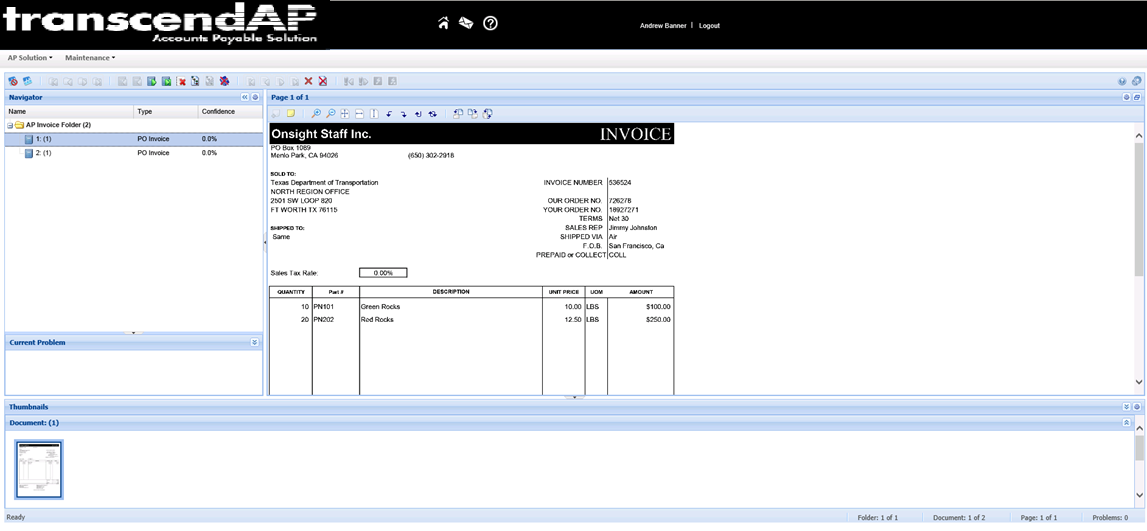The image size is (1147, 531).
Task: Click the round icon in Page 1 of 1 header
Action: tap(1127, 97)
